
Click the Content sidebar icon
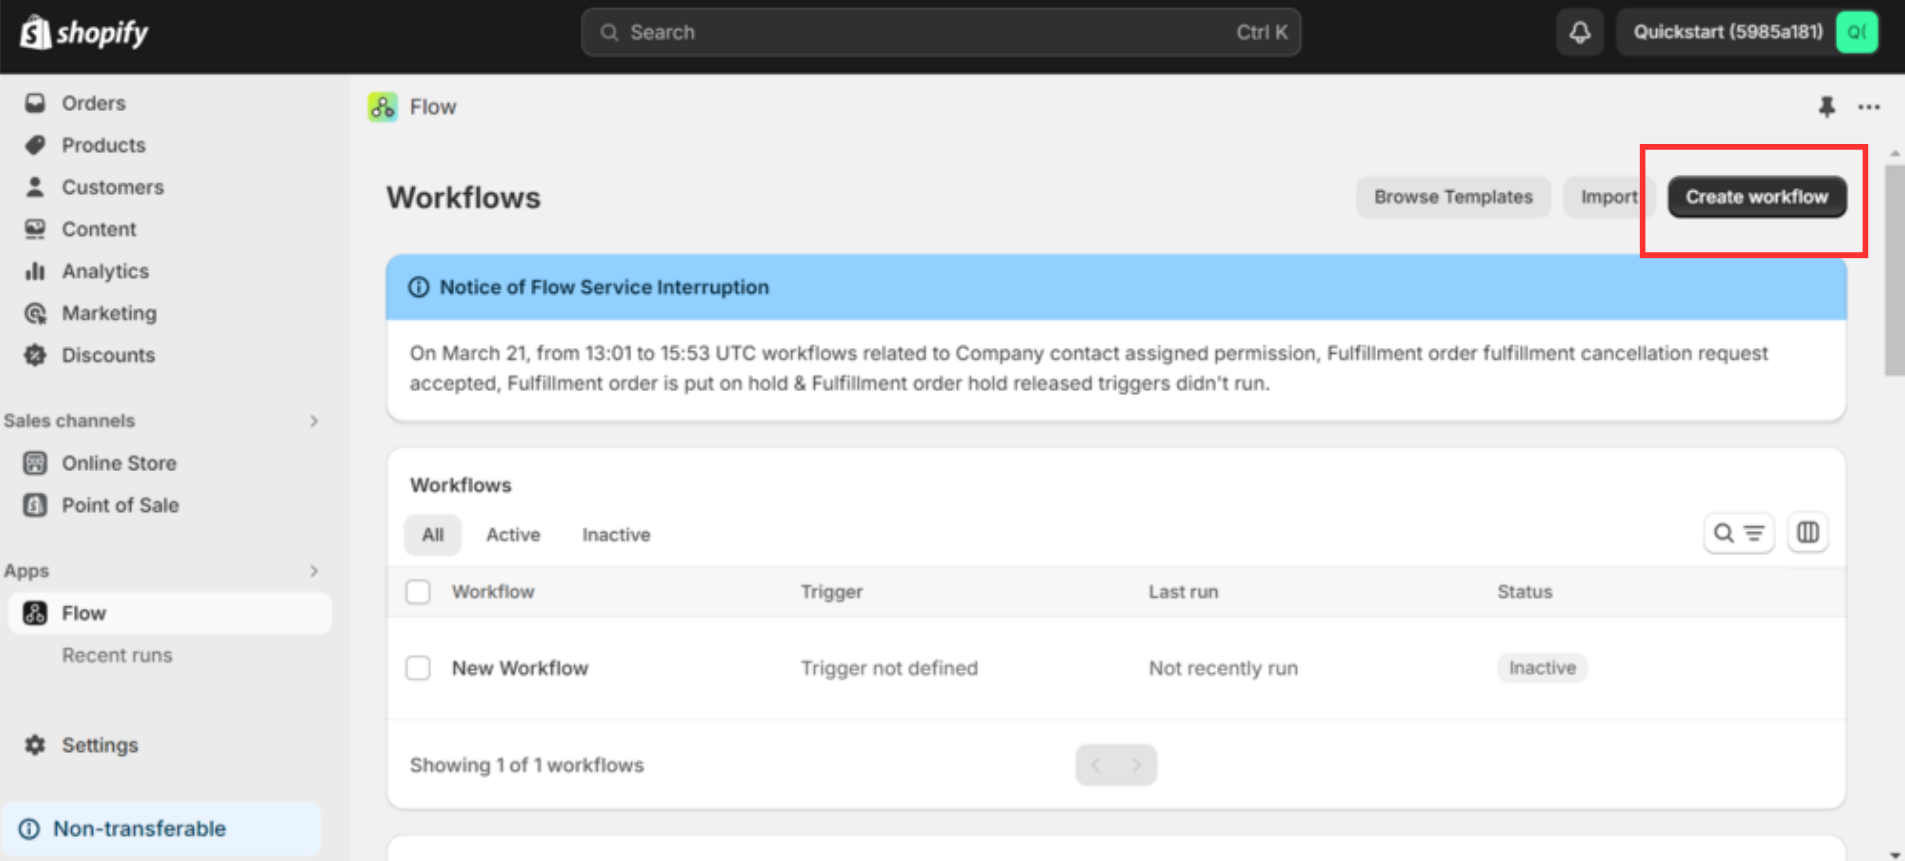coord(35,229)
